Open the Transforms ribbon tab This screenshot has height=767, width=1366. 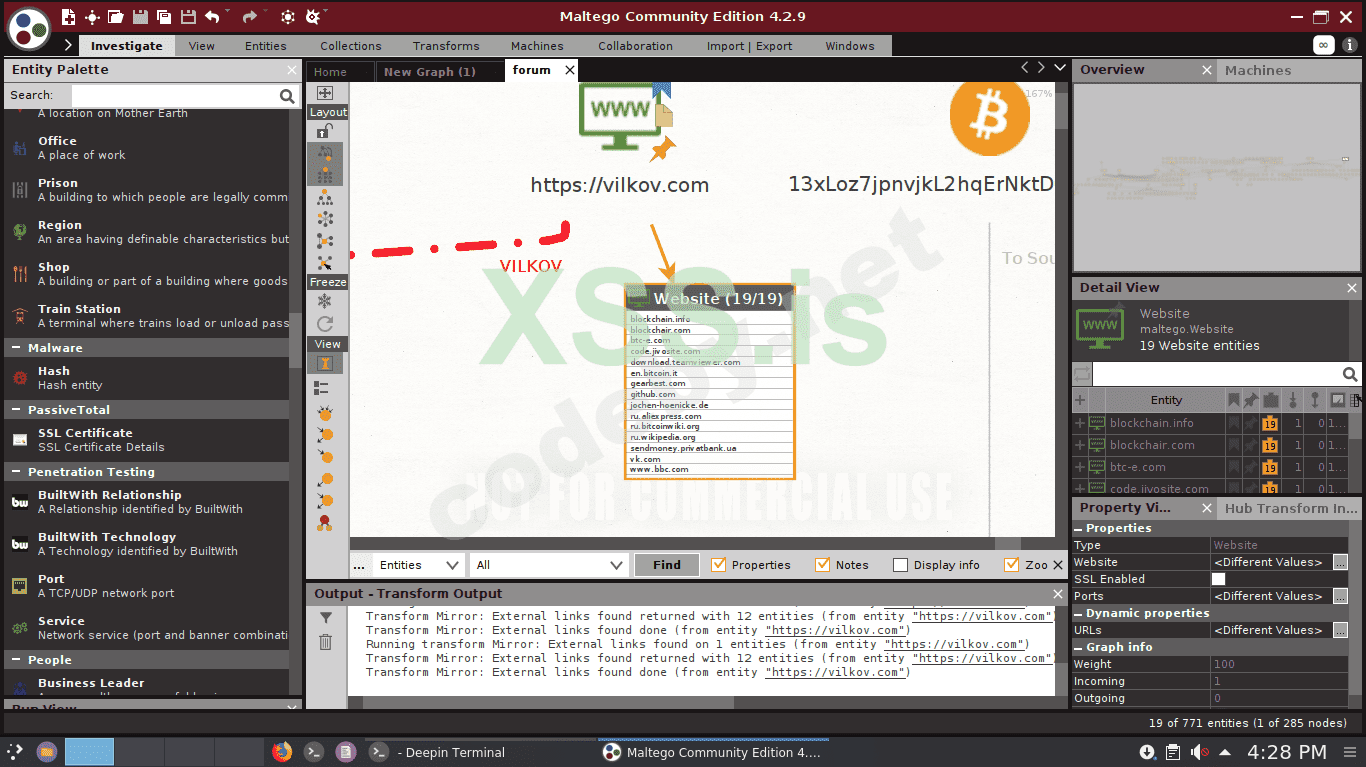(x=446, y=46)
